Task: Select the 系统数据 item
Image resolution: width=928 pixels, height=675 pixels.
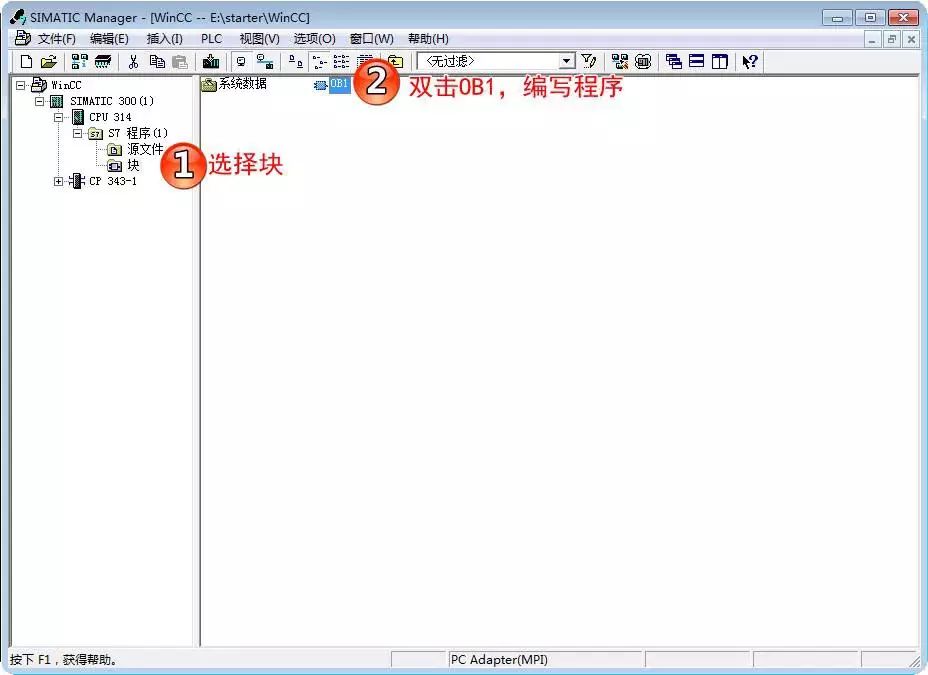Action: point(243,84)
